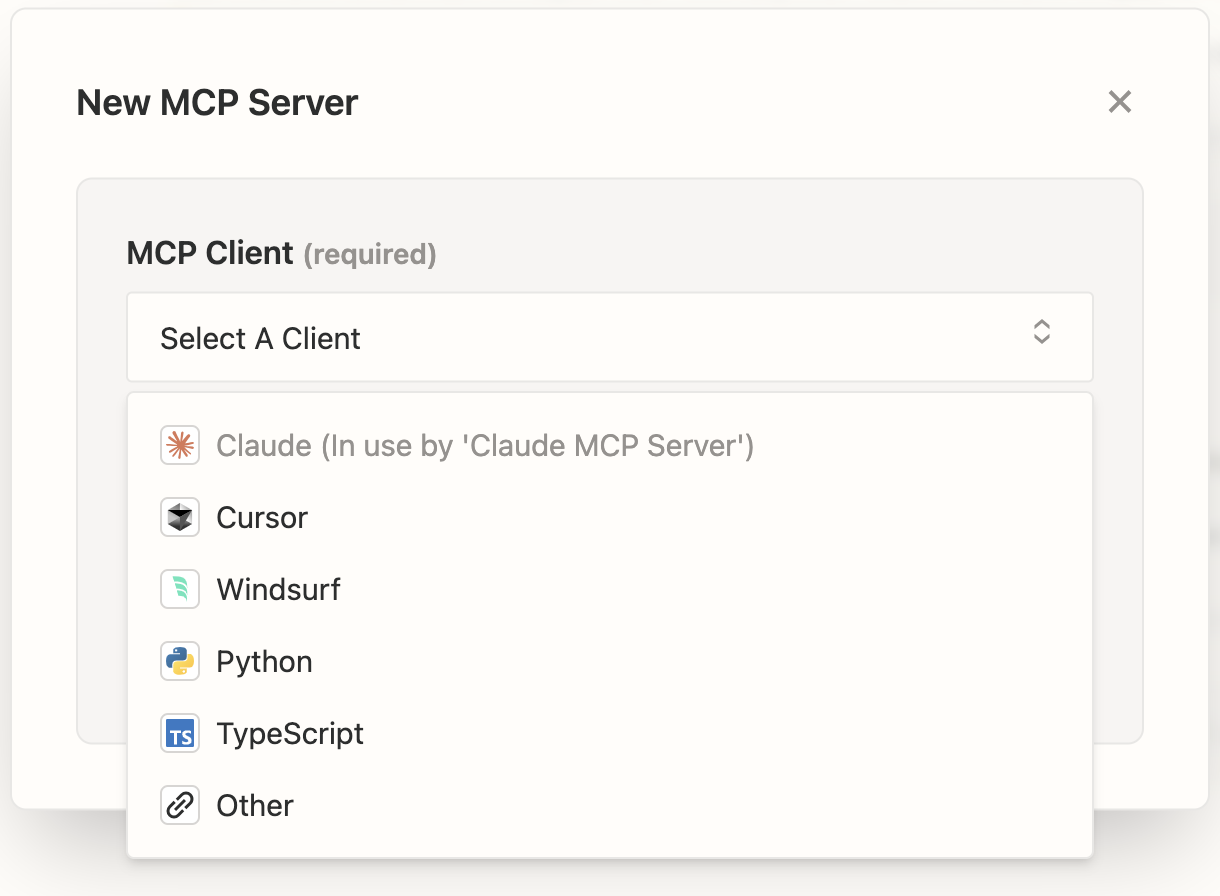Click the Cursor cube icon

(x=180, y=517)
